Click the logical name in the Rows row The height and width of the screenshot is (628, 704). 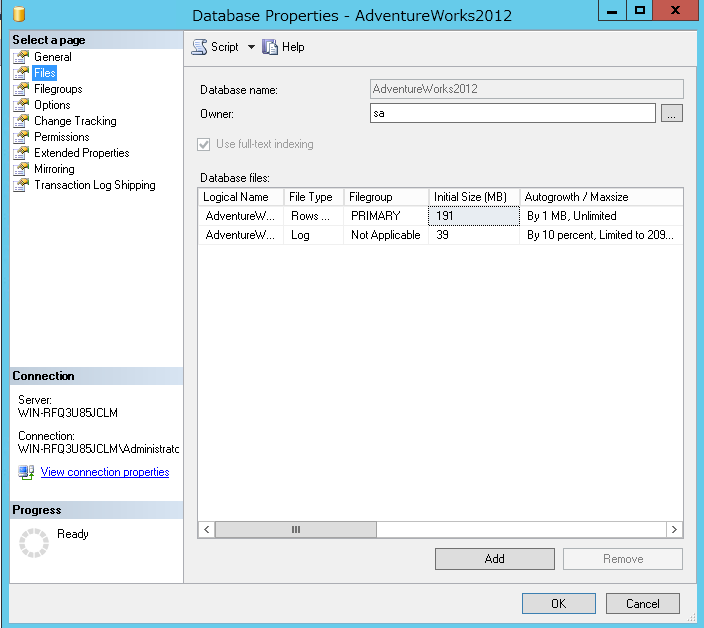pos(241,216)
